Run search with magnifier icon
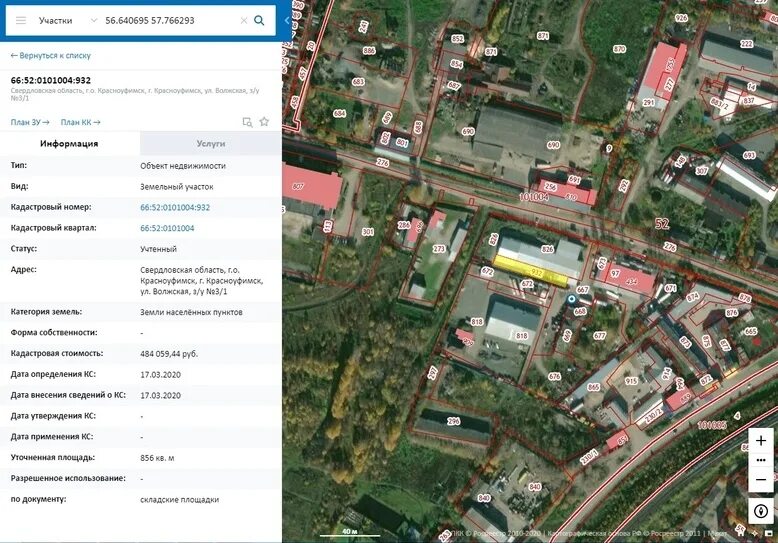Image resolution: width=778 pixels, height=543 pixels. coord(259,20)
